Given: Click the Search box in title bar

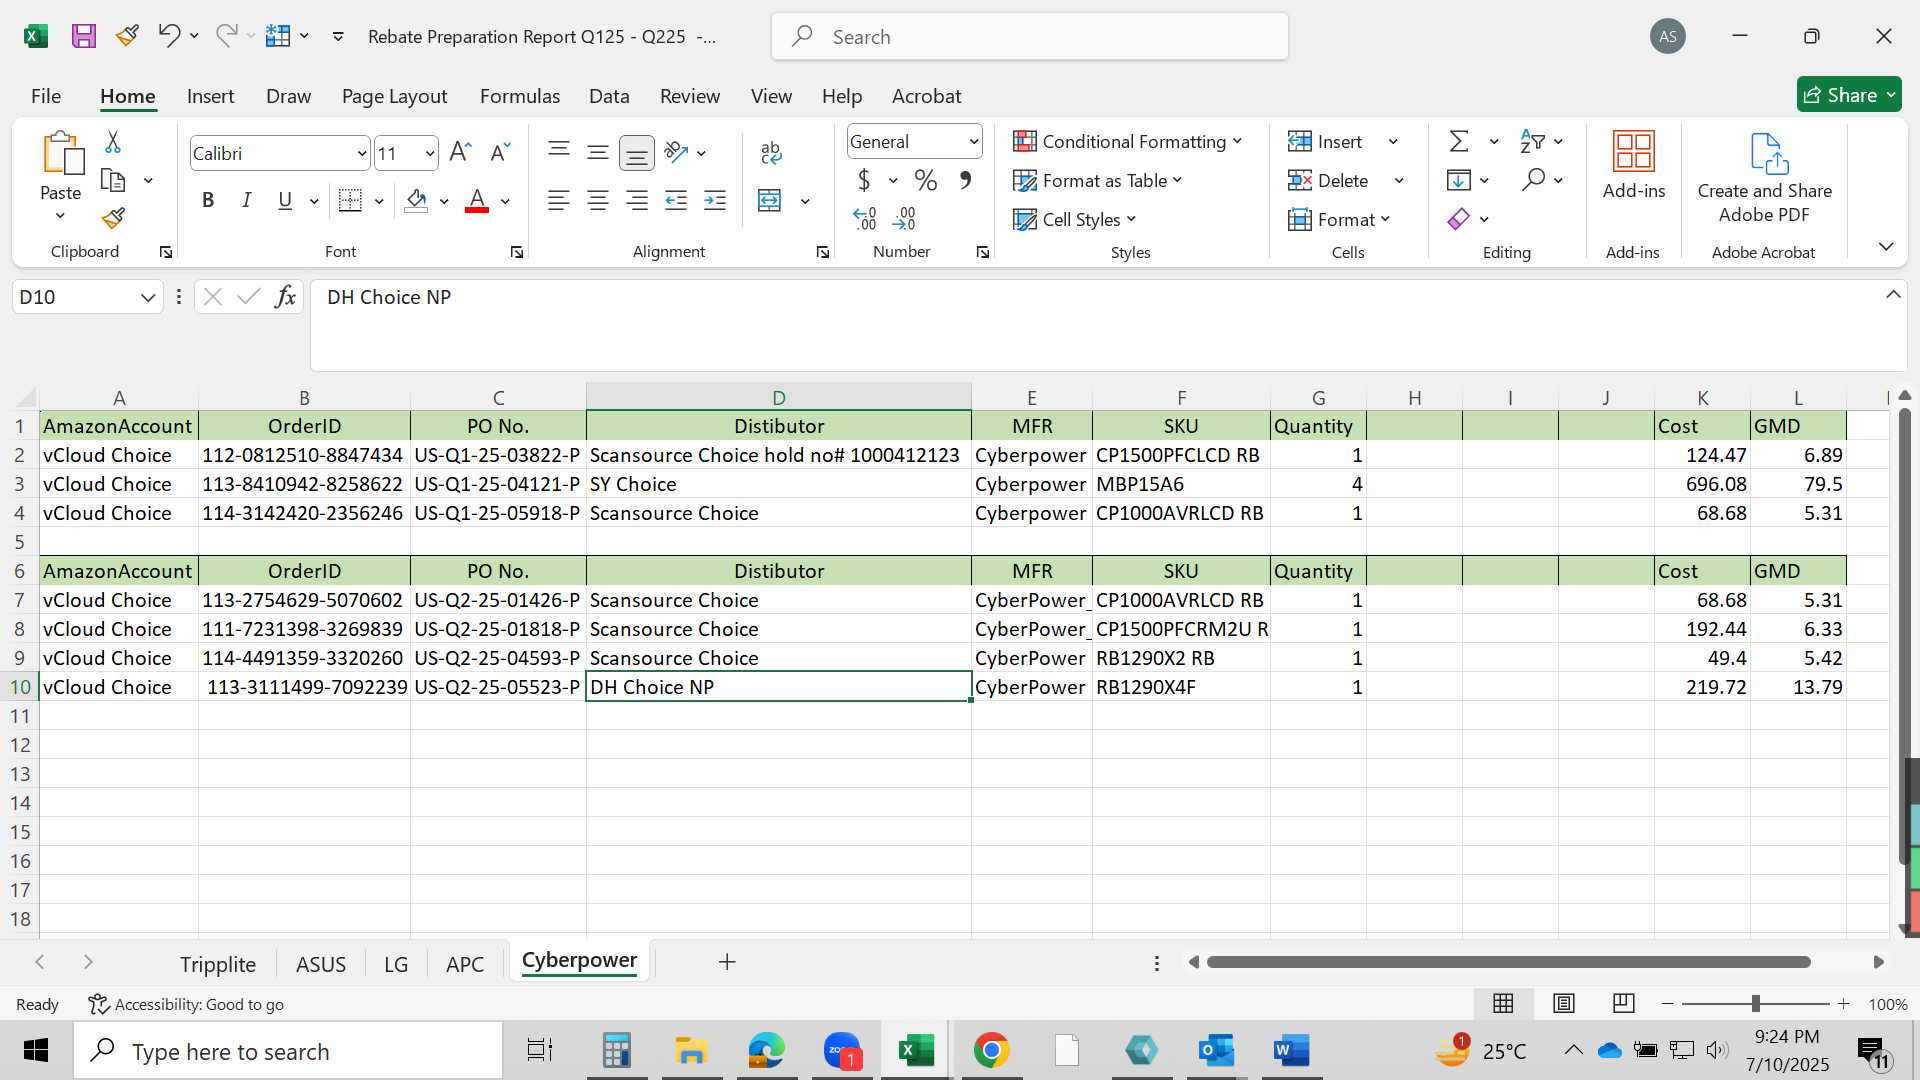Looking at the screenshot, I should coord(1030,37).
